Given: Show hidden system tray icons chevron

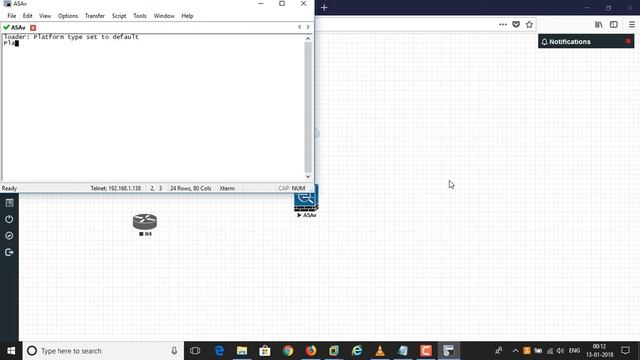Looking at the screenshot, I should click(x=516, y=351).
